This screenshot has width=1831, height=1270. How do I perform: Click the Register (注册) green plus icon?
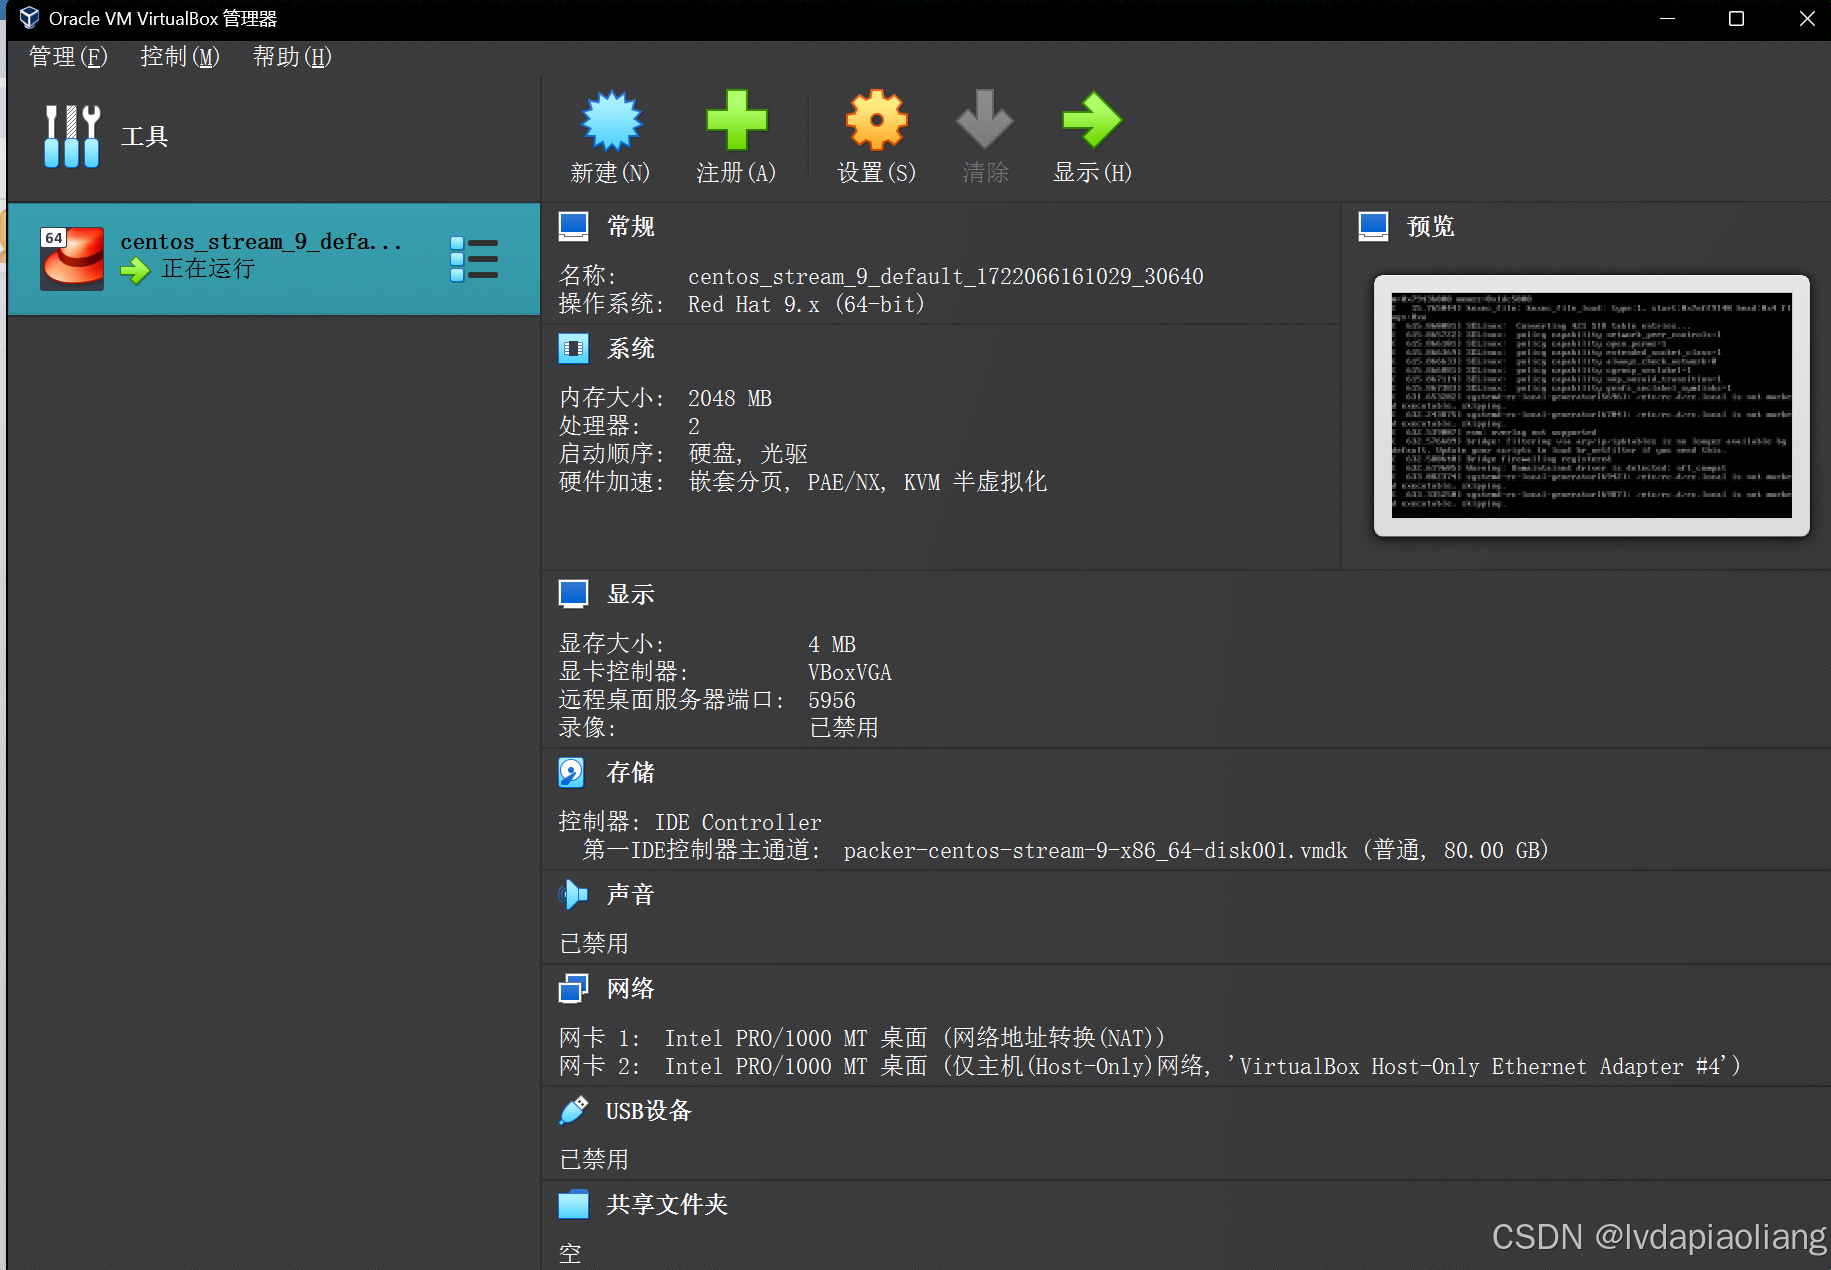pos(736,121)
